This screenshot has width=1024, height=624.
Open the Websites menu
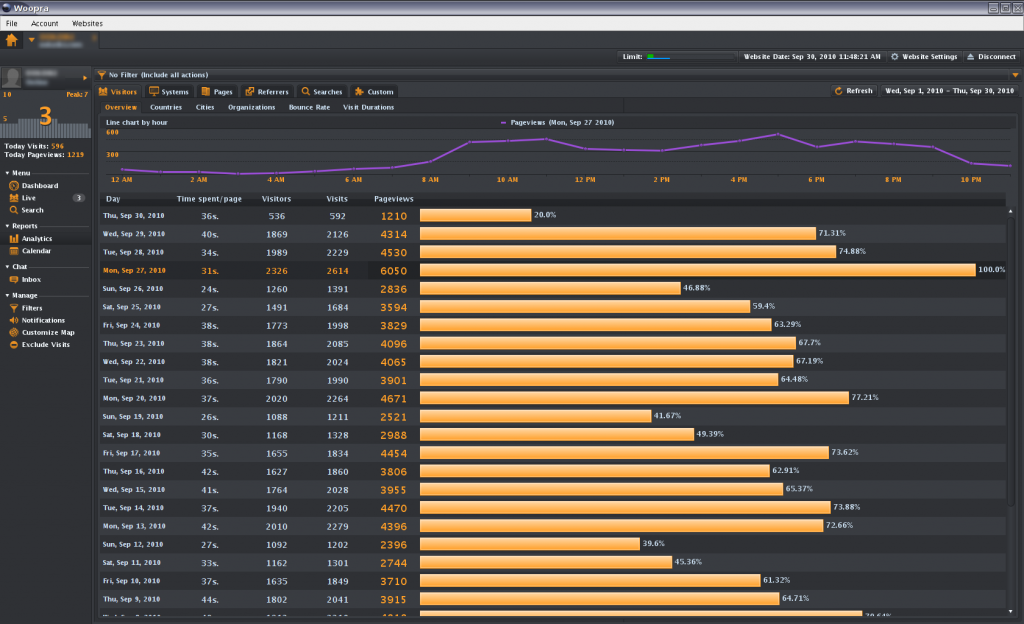click(x=87, y=23)
